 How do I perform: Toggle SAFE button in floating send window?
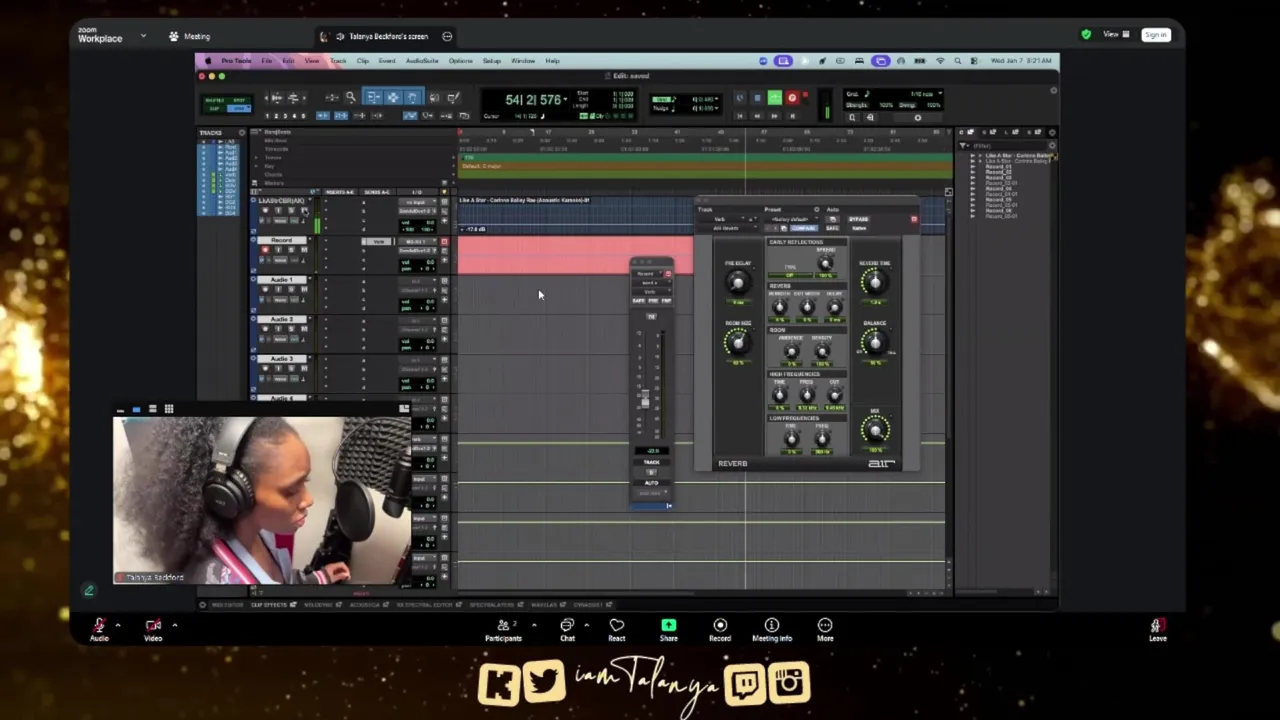click(639, 300)
